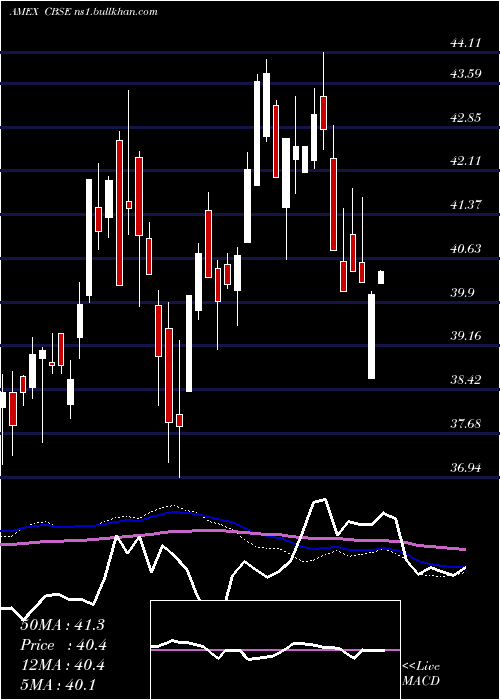
Task: Click inside the MACD inset chart
Action: [275, 650]
